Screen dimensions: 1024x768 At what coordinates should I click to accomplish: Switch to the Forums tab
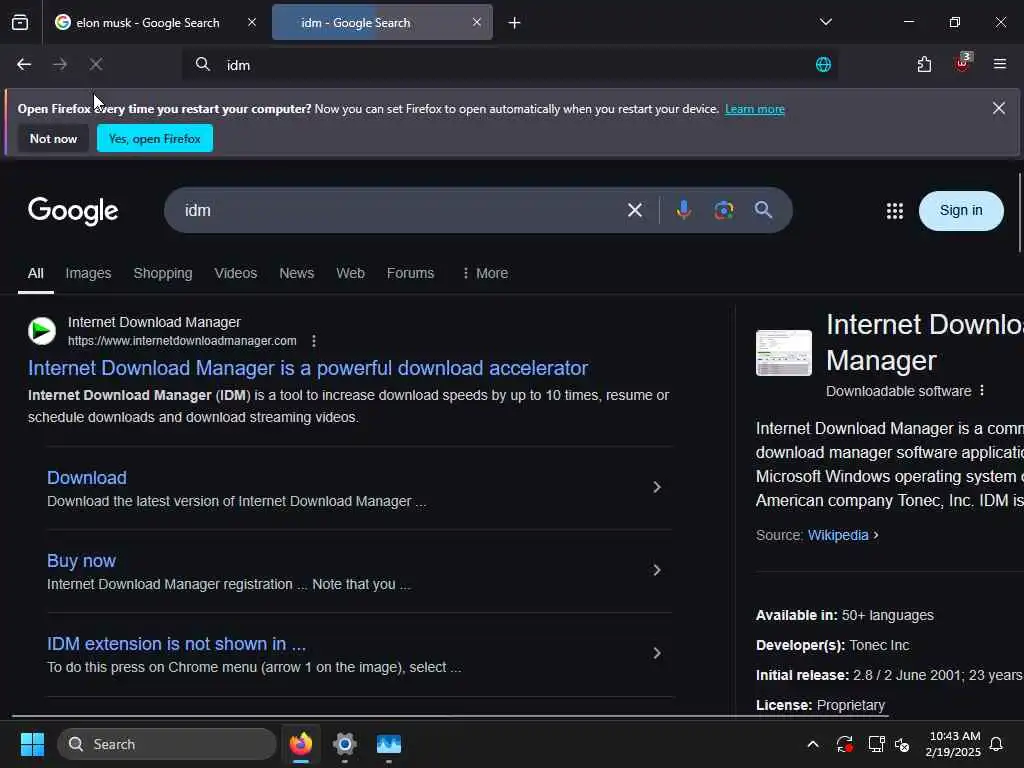pyautogui.click(x=410, y=273)
